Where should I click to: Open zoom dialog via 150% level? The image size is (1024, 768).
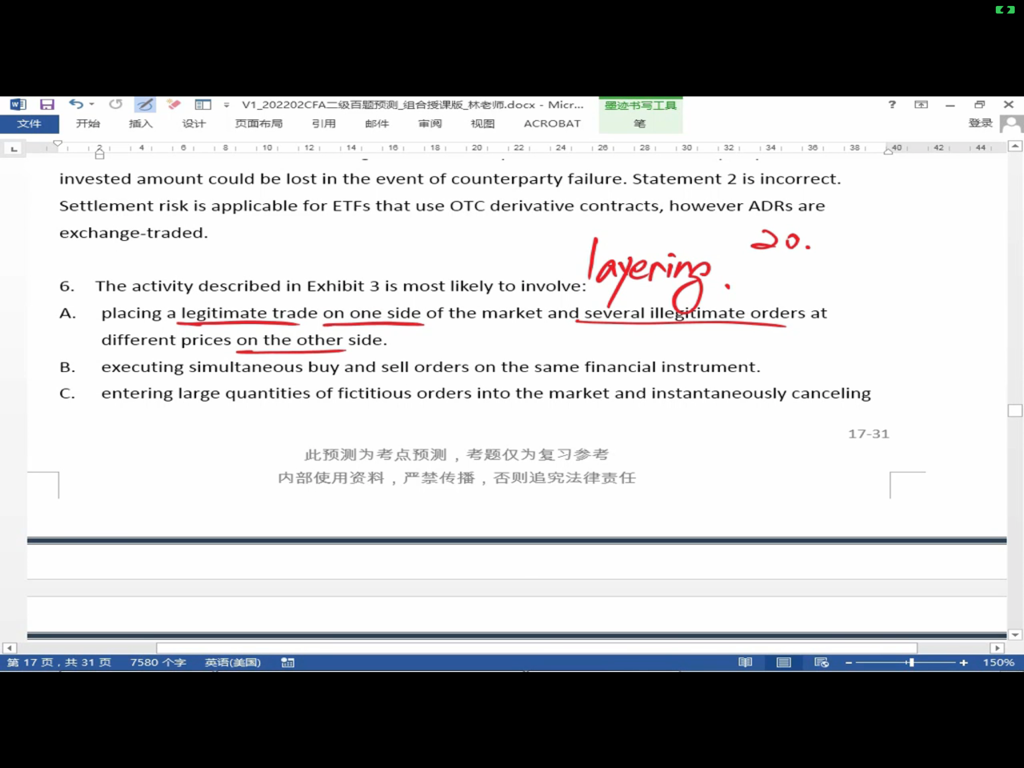(x=999, y=662)
